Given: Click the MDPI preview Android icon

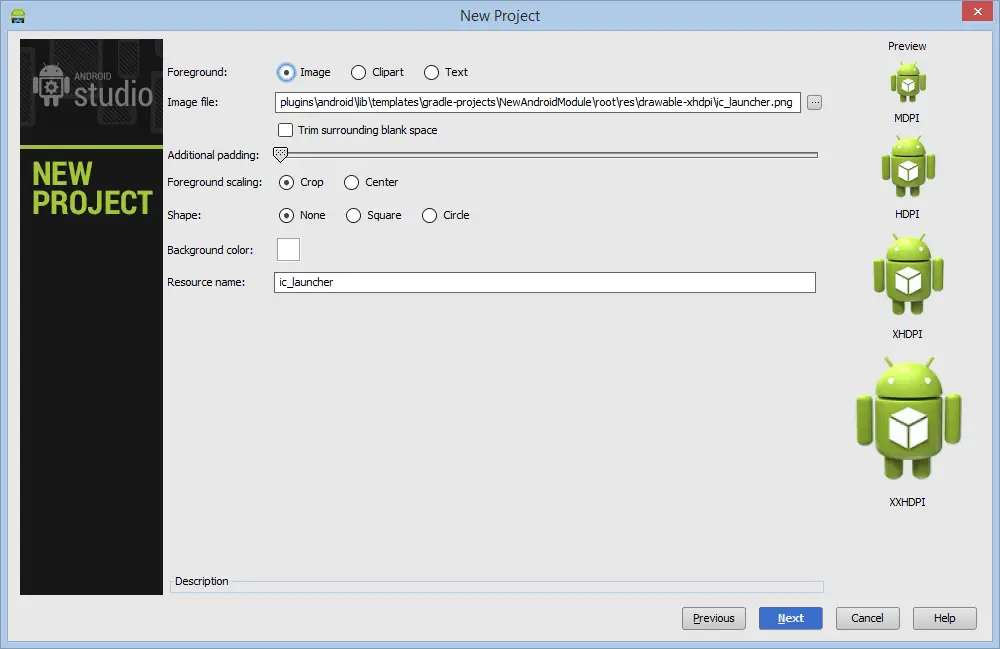Looking at the screenshot, I should tap(907, 82).
